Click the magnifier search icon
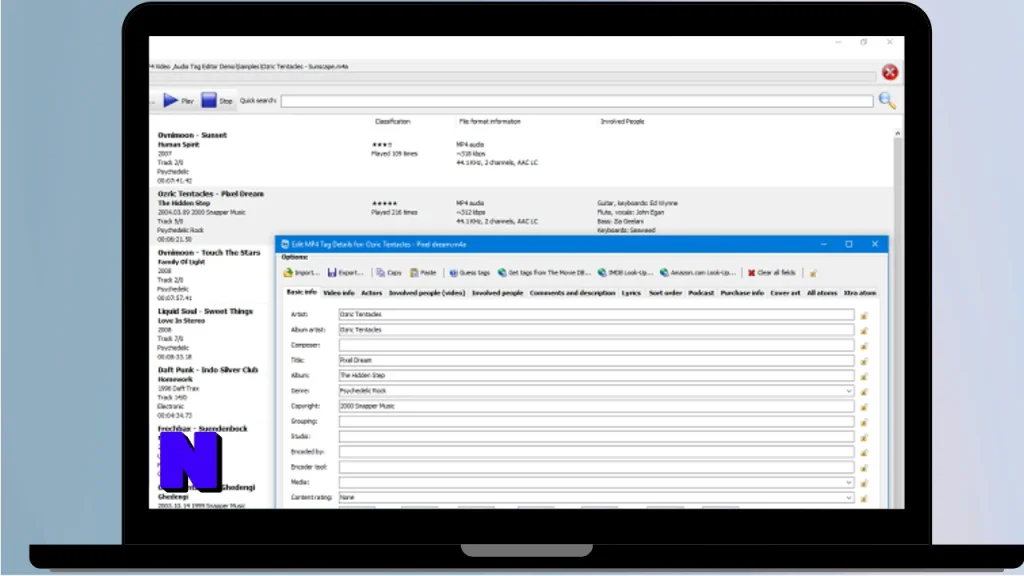Viewport: 1024px width, 576px height. pyautogui.click(x=887, y=101)
